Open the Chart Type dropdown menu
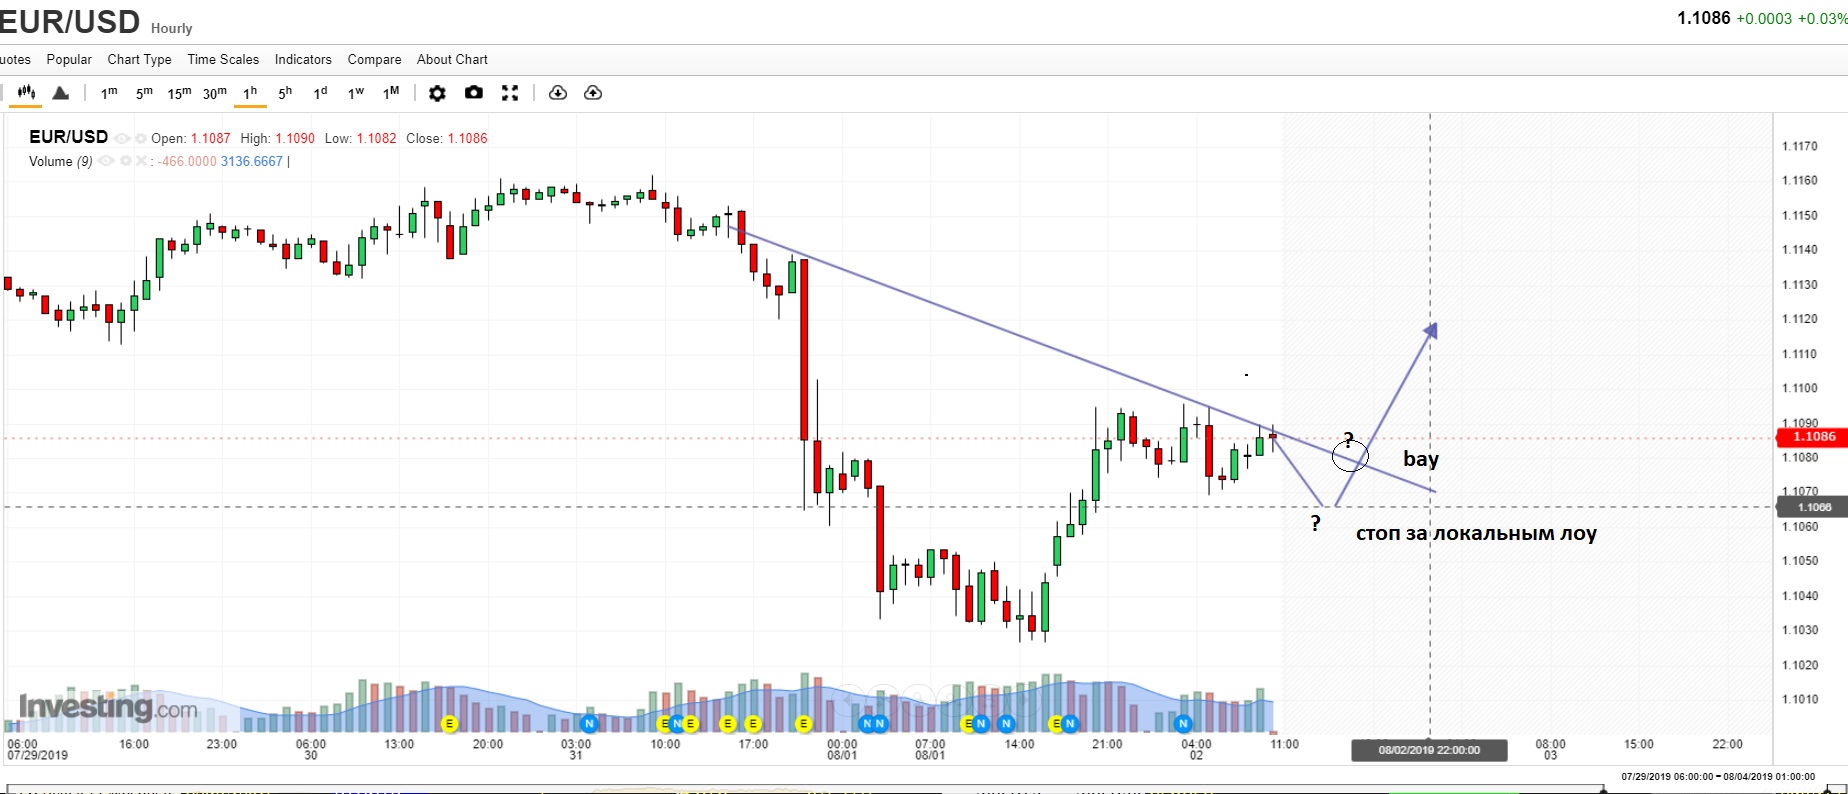 pos(139,59)
